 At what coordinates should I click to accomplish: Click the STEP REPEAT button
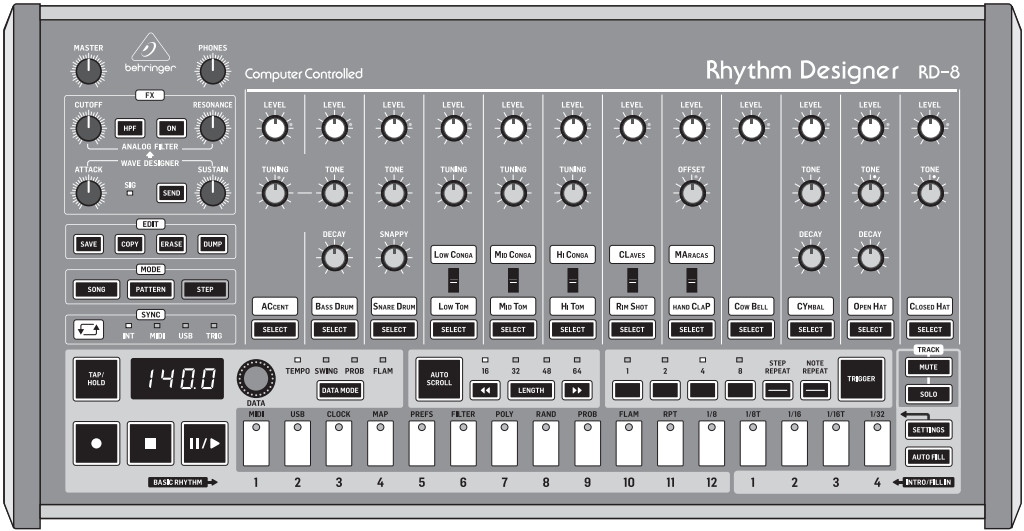(x=777, y=391)
